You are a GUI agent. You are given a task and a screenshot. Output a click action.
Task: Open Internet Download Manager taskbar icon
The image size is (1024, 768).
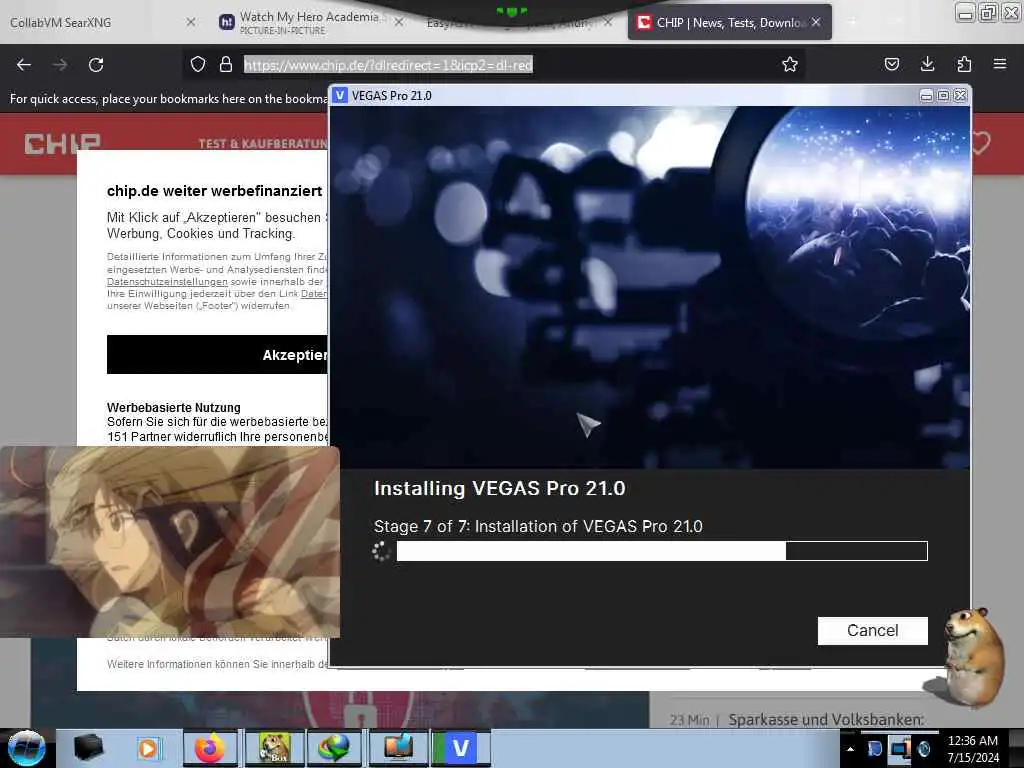[x=334, y=748]
